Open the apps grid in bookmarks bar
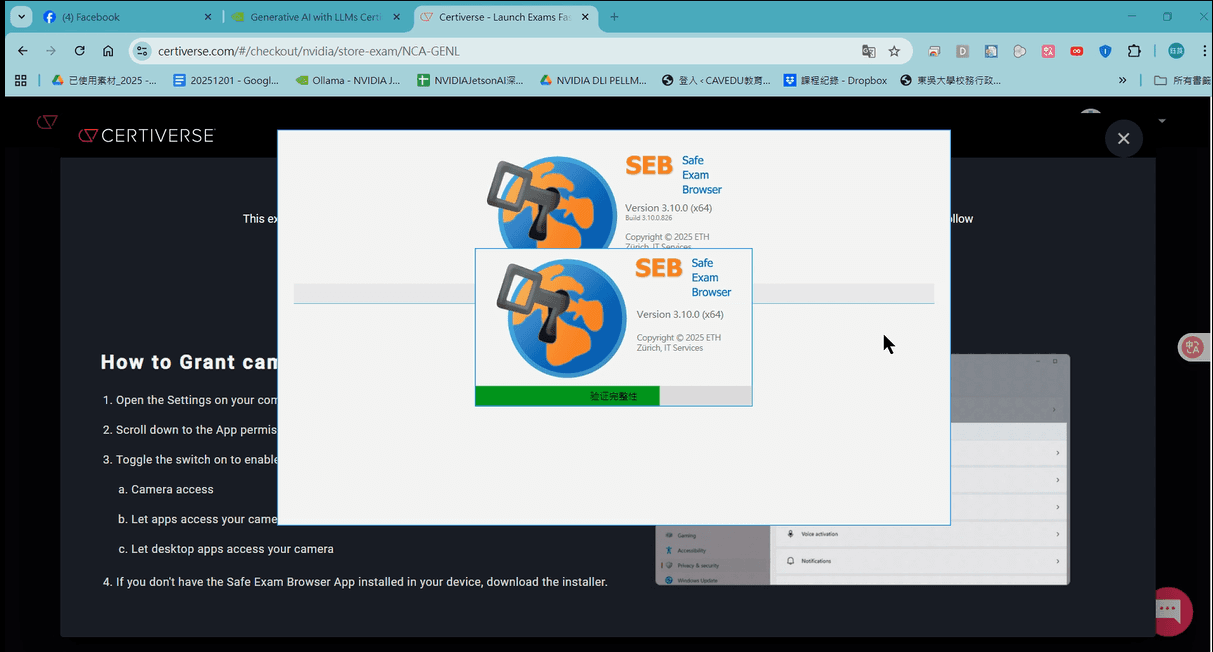The width and height of the screenshot is (1213, 652). (x=21, y=80)
